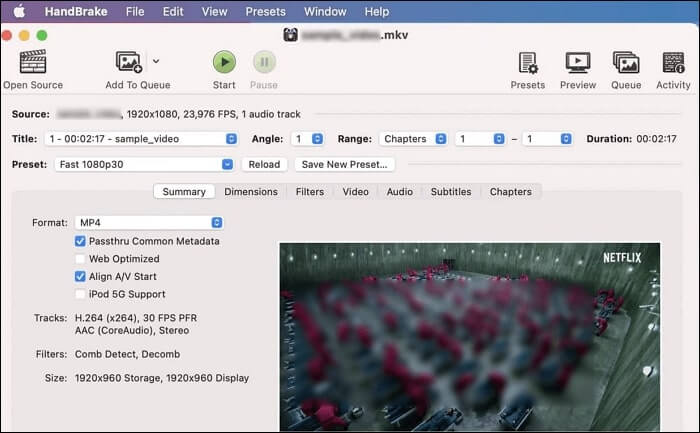700x433 pixels.
Task: Click Save New Preset button
Action: click(x=344, y=164)
